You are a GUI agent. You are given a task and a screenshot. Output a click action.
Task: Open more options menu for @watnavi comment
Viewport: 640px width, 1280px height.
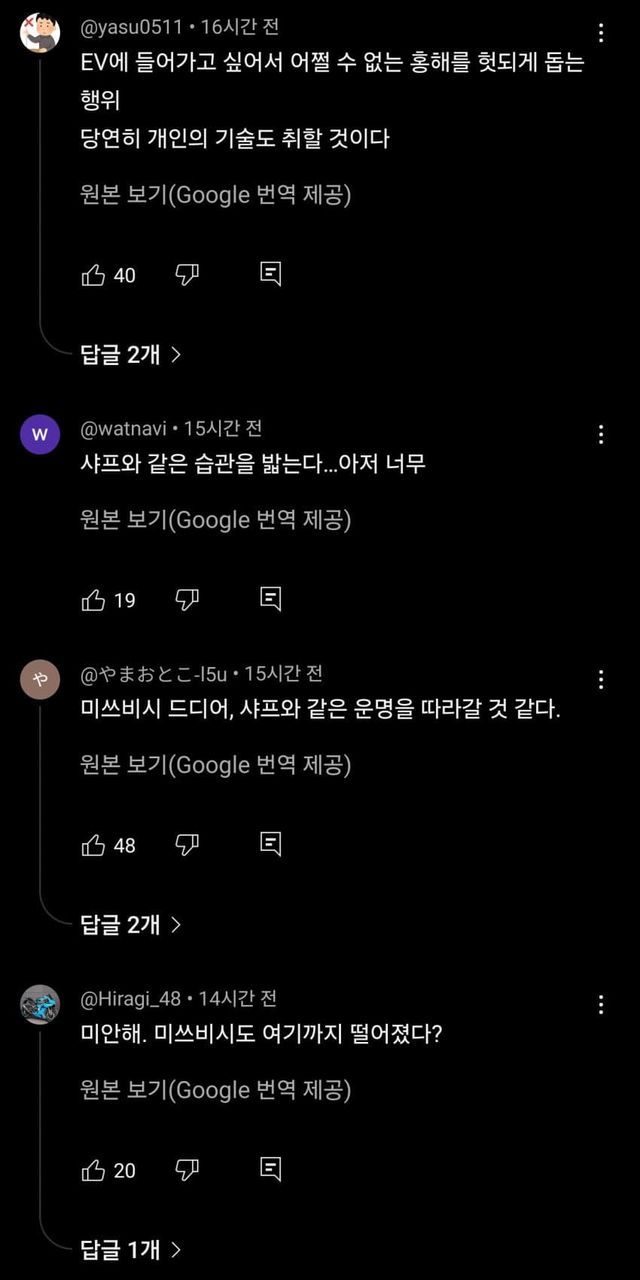(x=601, y=434)
